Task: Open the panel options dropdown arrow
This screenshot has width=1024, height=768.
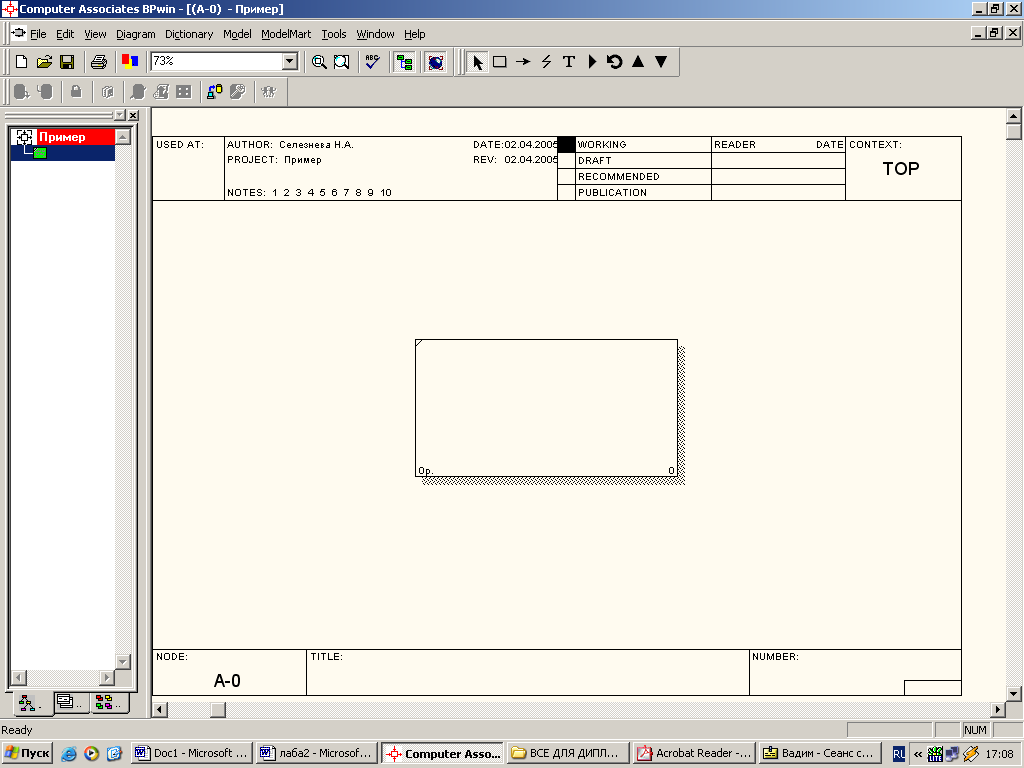Action: point(119,116)
